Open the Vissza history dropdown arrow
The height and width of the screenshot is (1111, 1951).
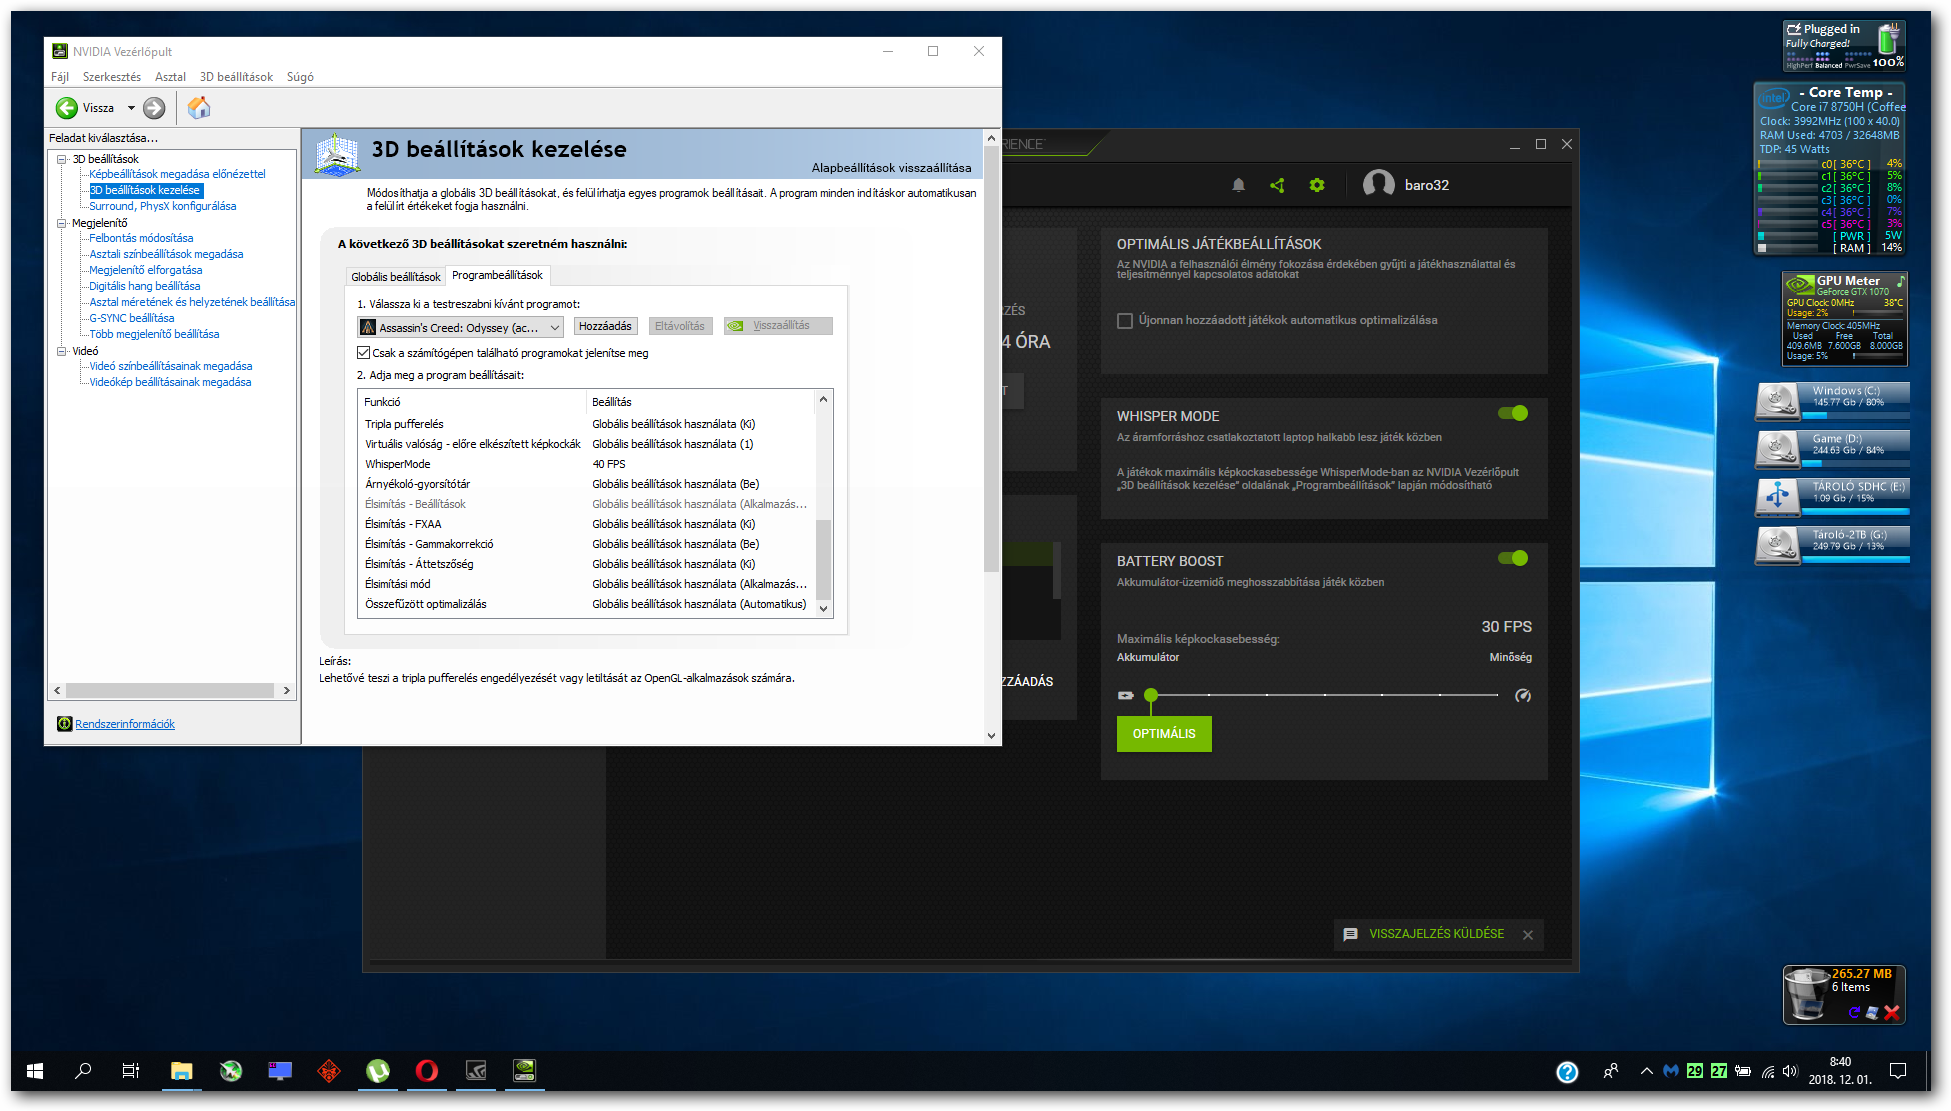point(131,108)
